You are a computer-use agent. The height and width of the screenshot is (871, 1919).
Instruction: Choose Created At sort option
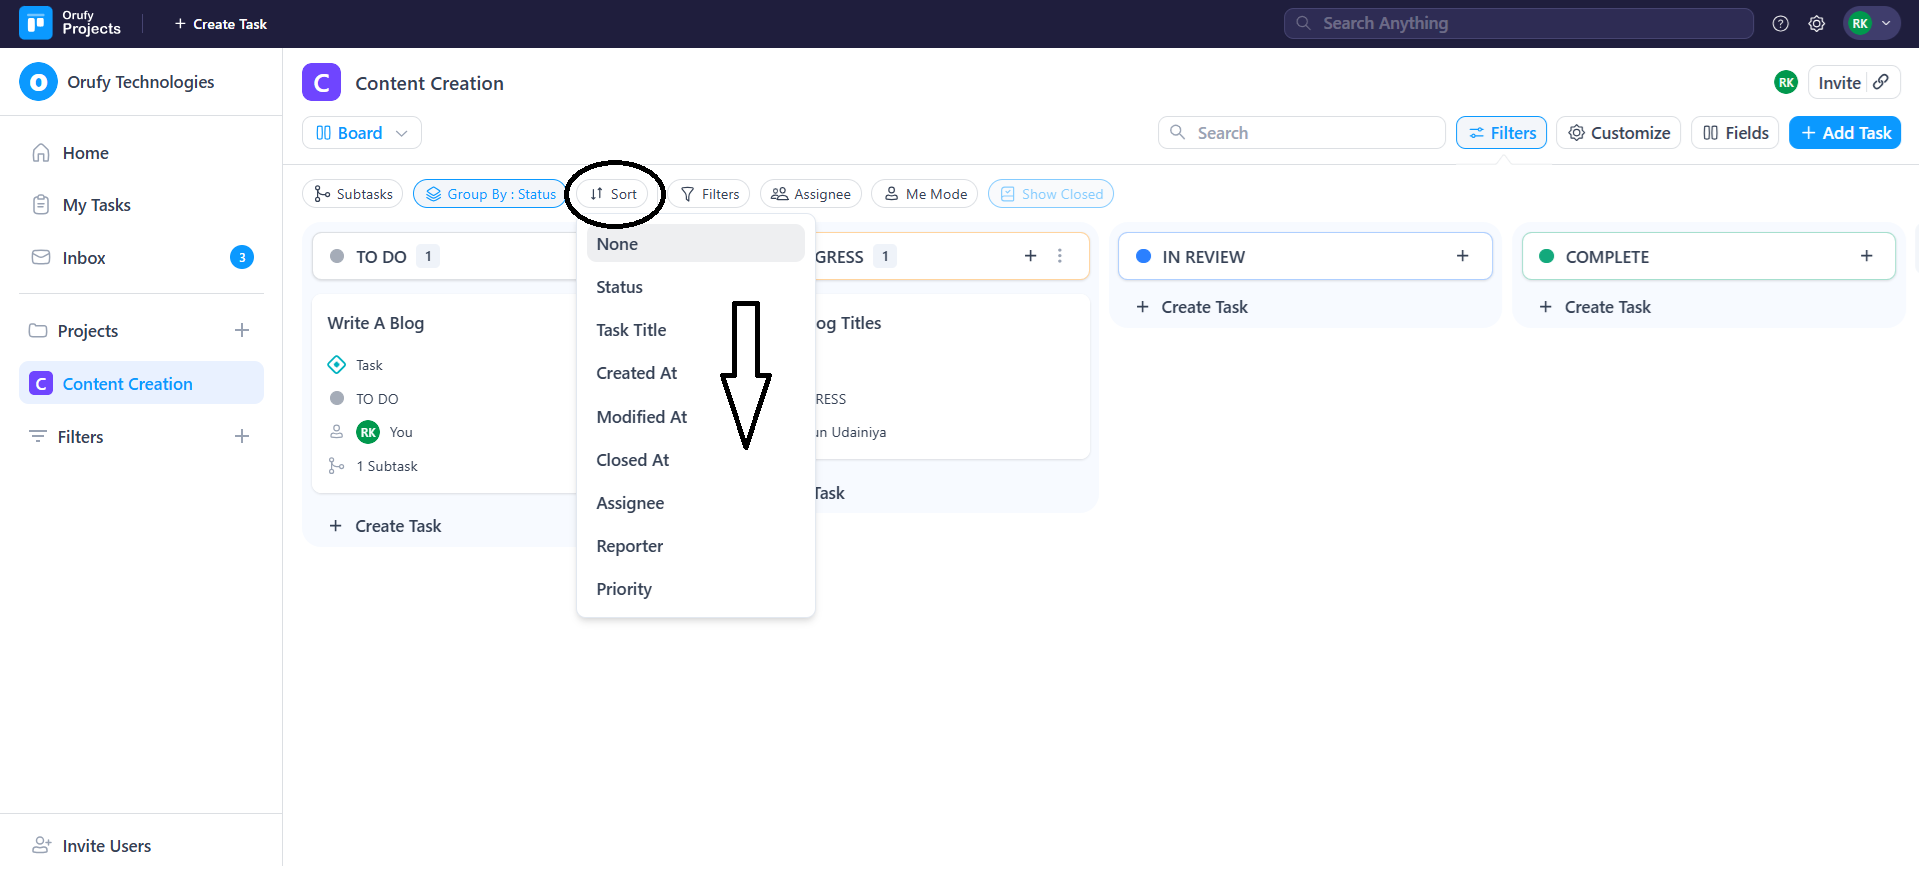click(637, 373)
